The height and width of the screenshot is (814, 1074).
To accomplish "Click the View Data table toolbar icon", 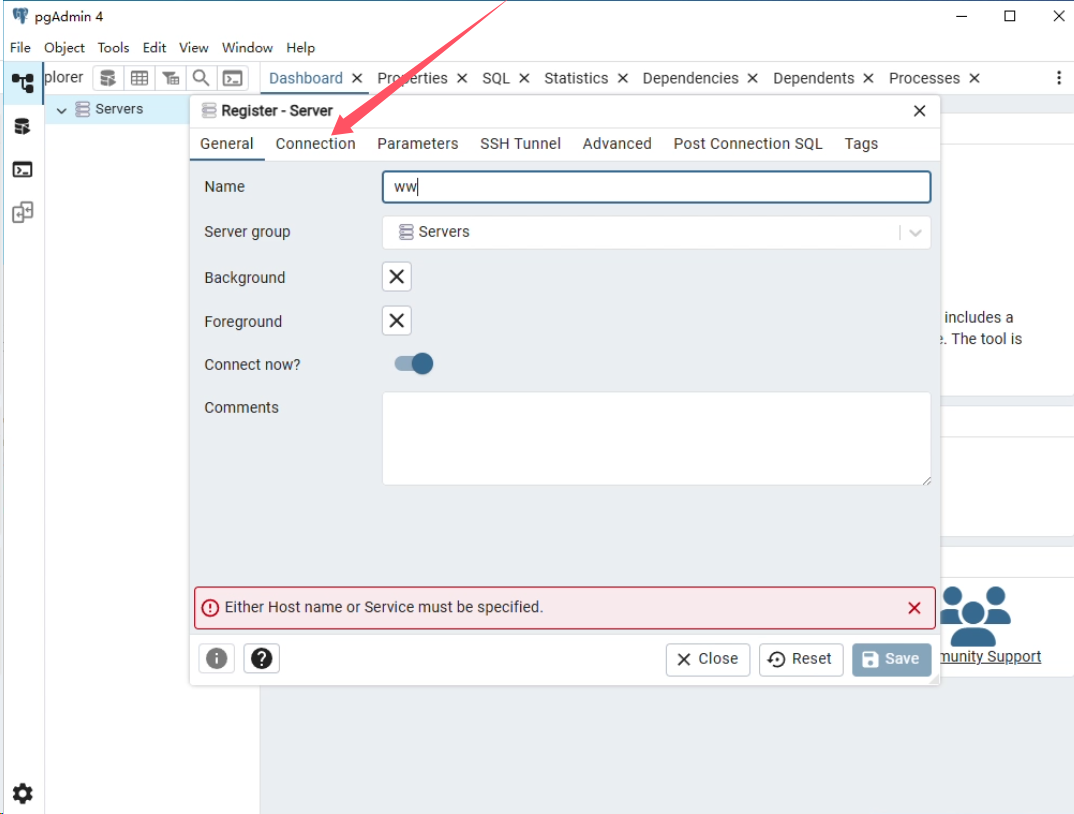I will [139, 78].
